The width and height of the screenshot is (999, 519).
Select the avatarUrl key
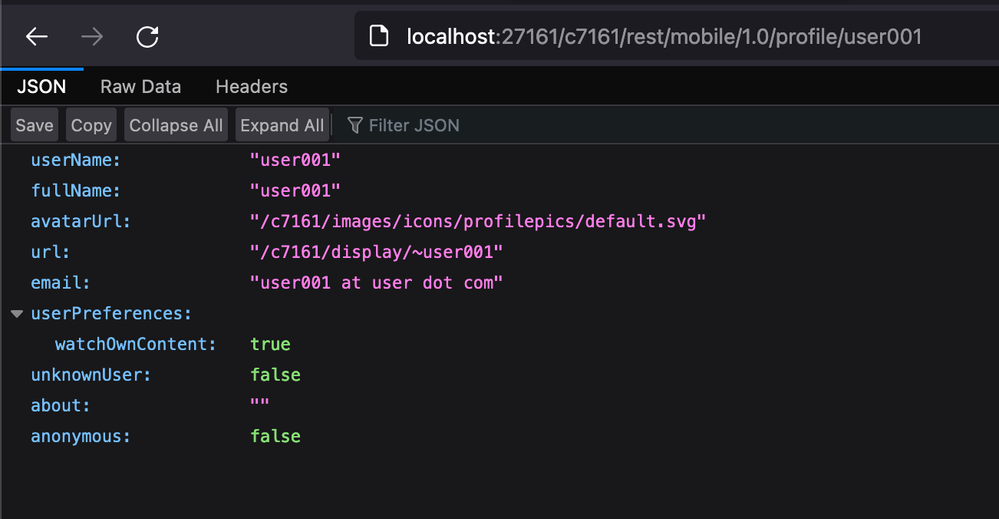coord(80,221)
